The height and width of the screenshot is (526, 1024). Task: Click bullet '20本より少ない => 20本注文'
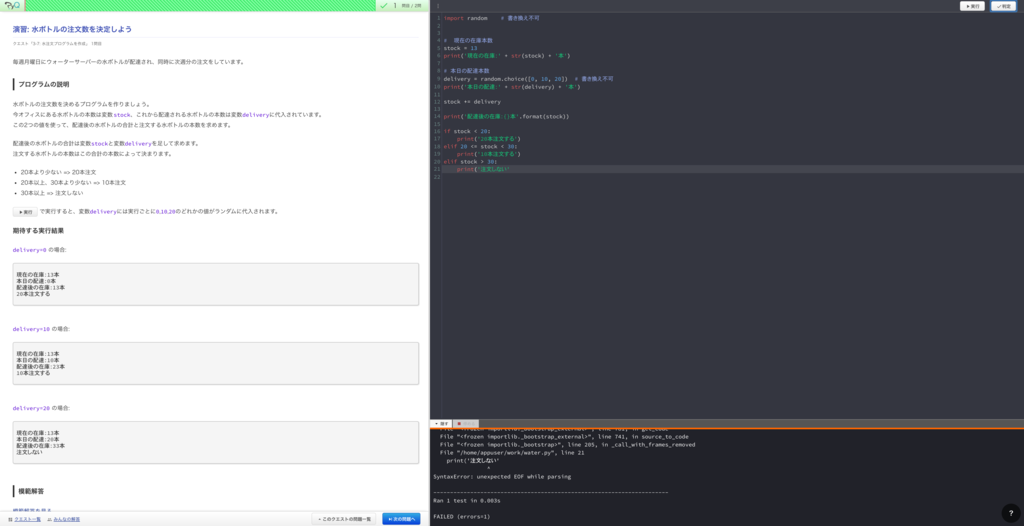(58, 173)
